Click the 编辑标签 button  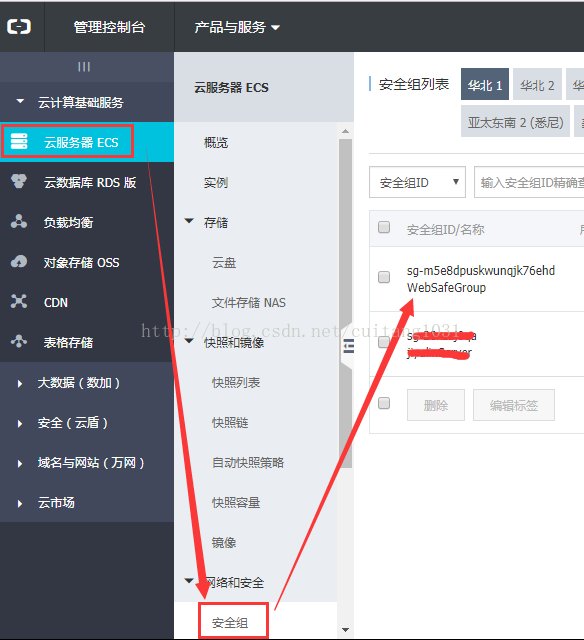pyautogui.click(x=514, y=405)
